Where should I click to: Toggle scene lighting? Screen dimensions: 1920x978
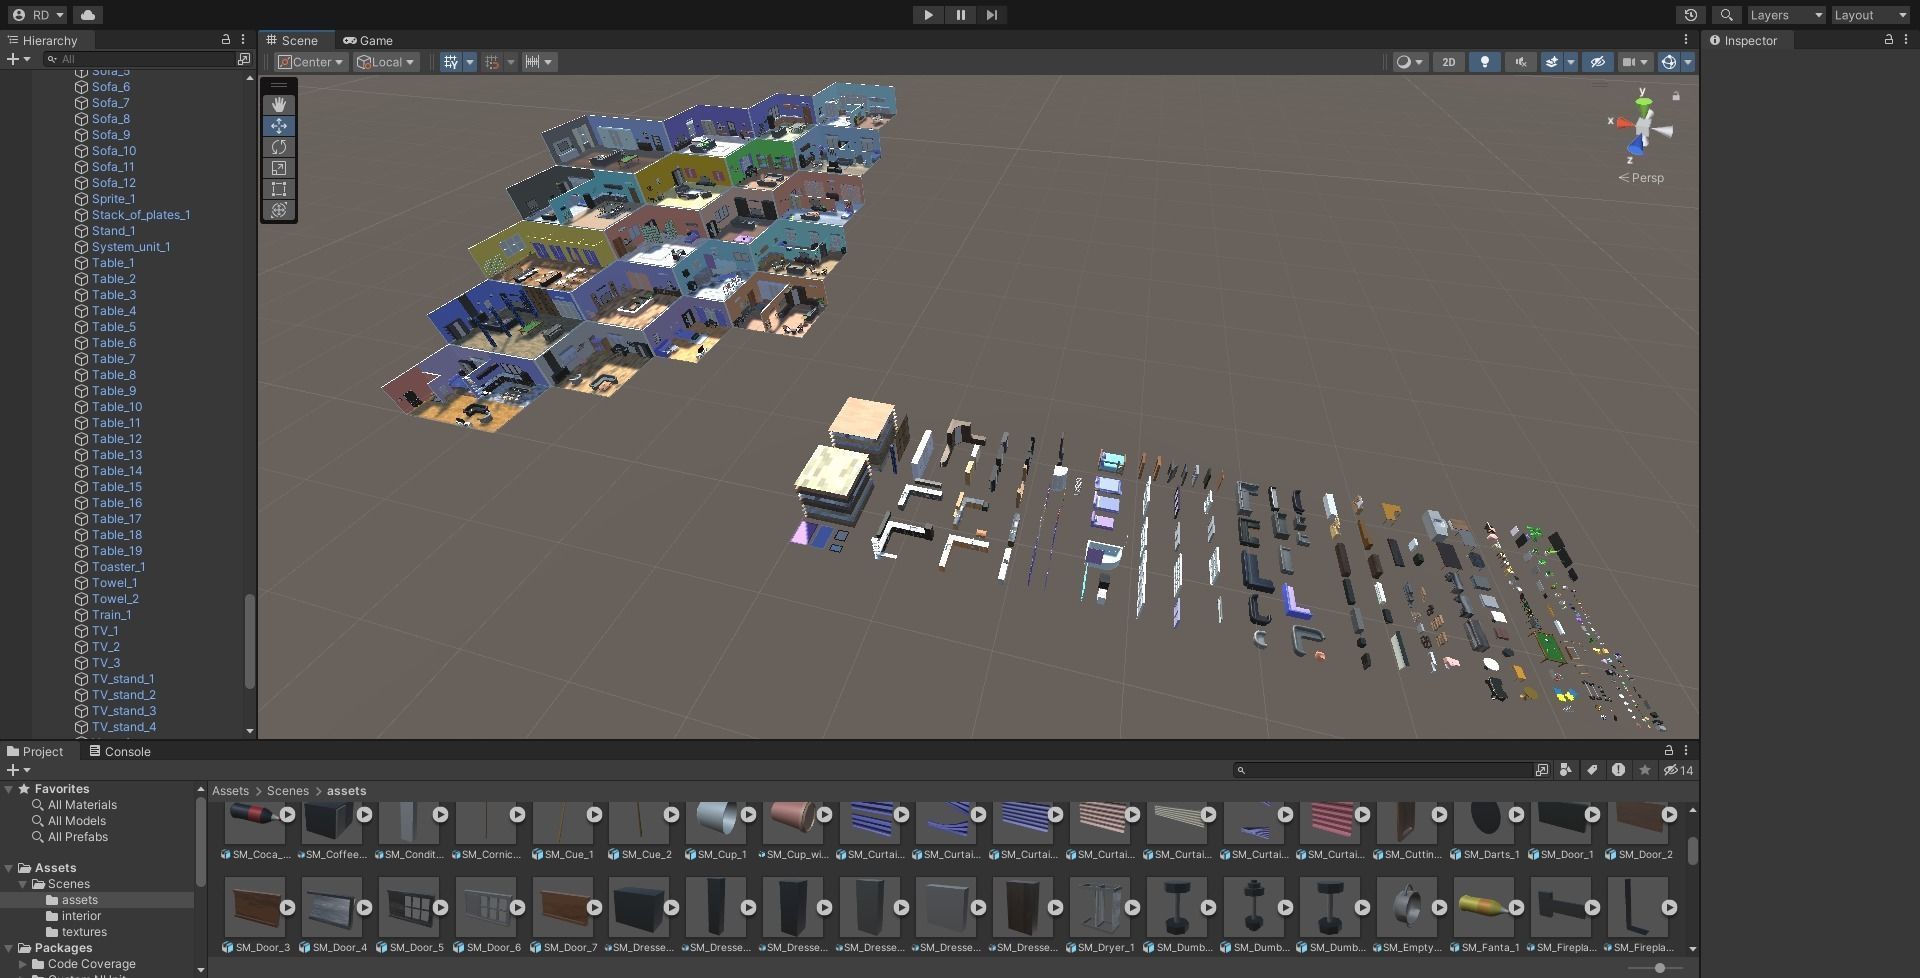pyautogui.click(x=1485, y=62)
